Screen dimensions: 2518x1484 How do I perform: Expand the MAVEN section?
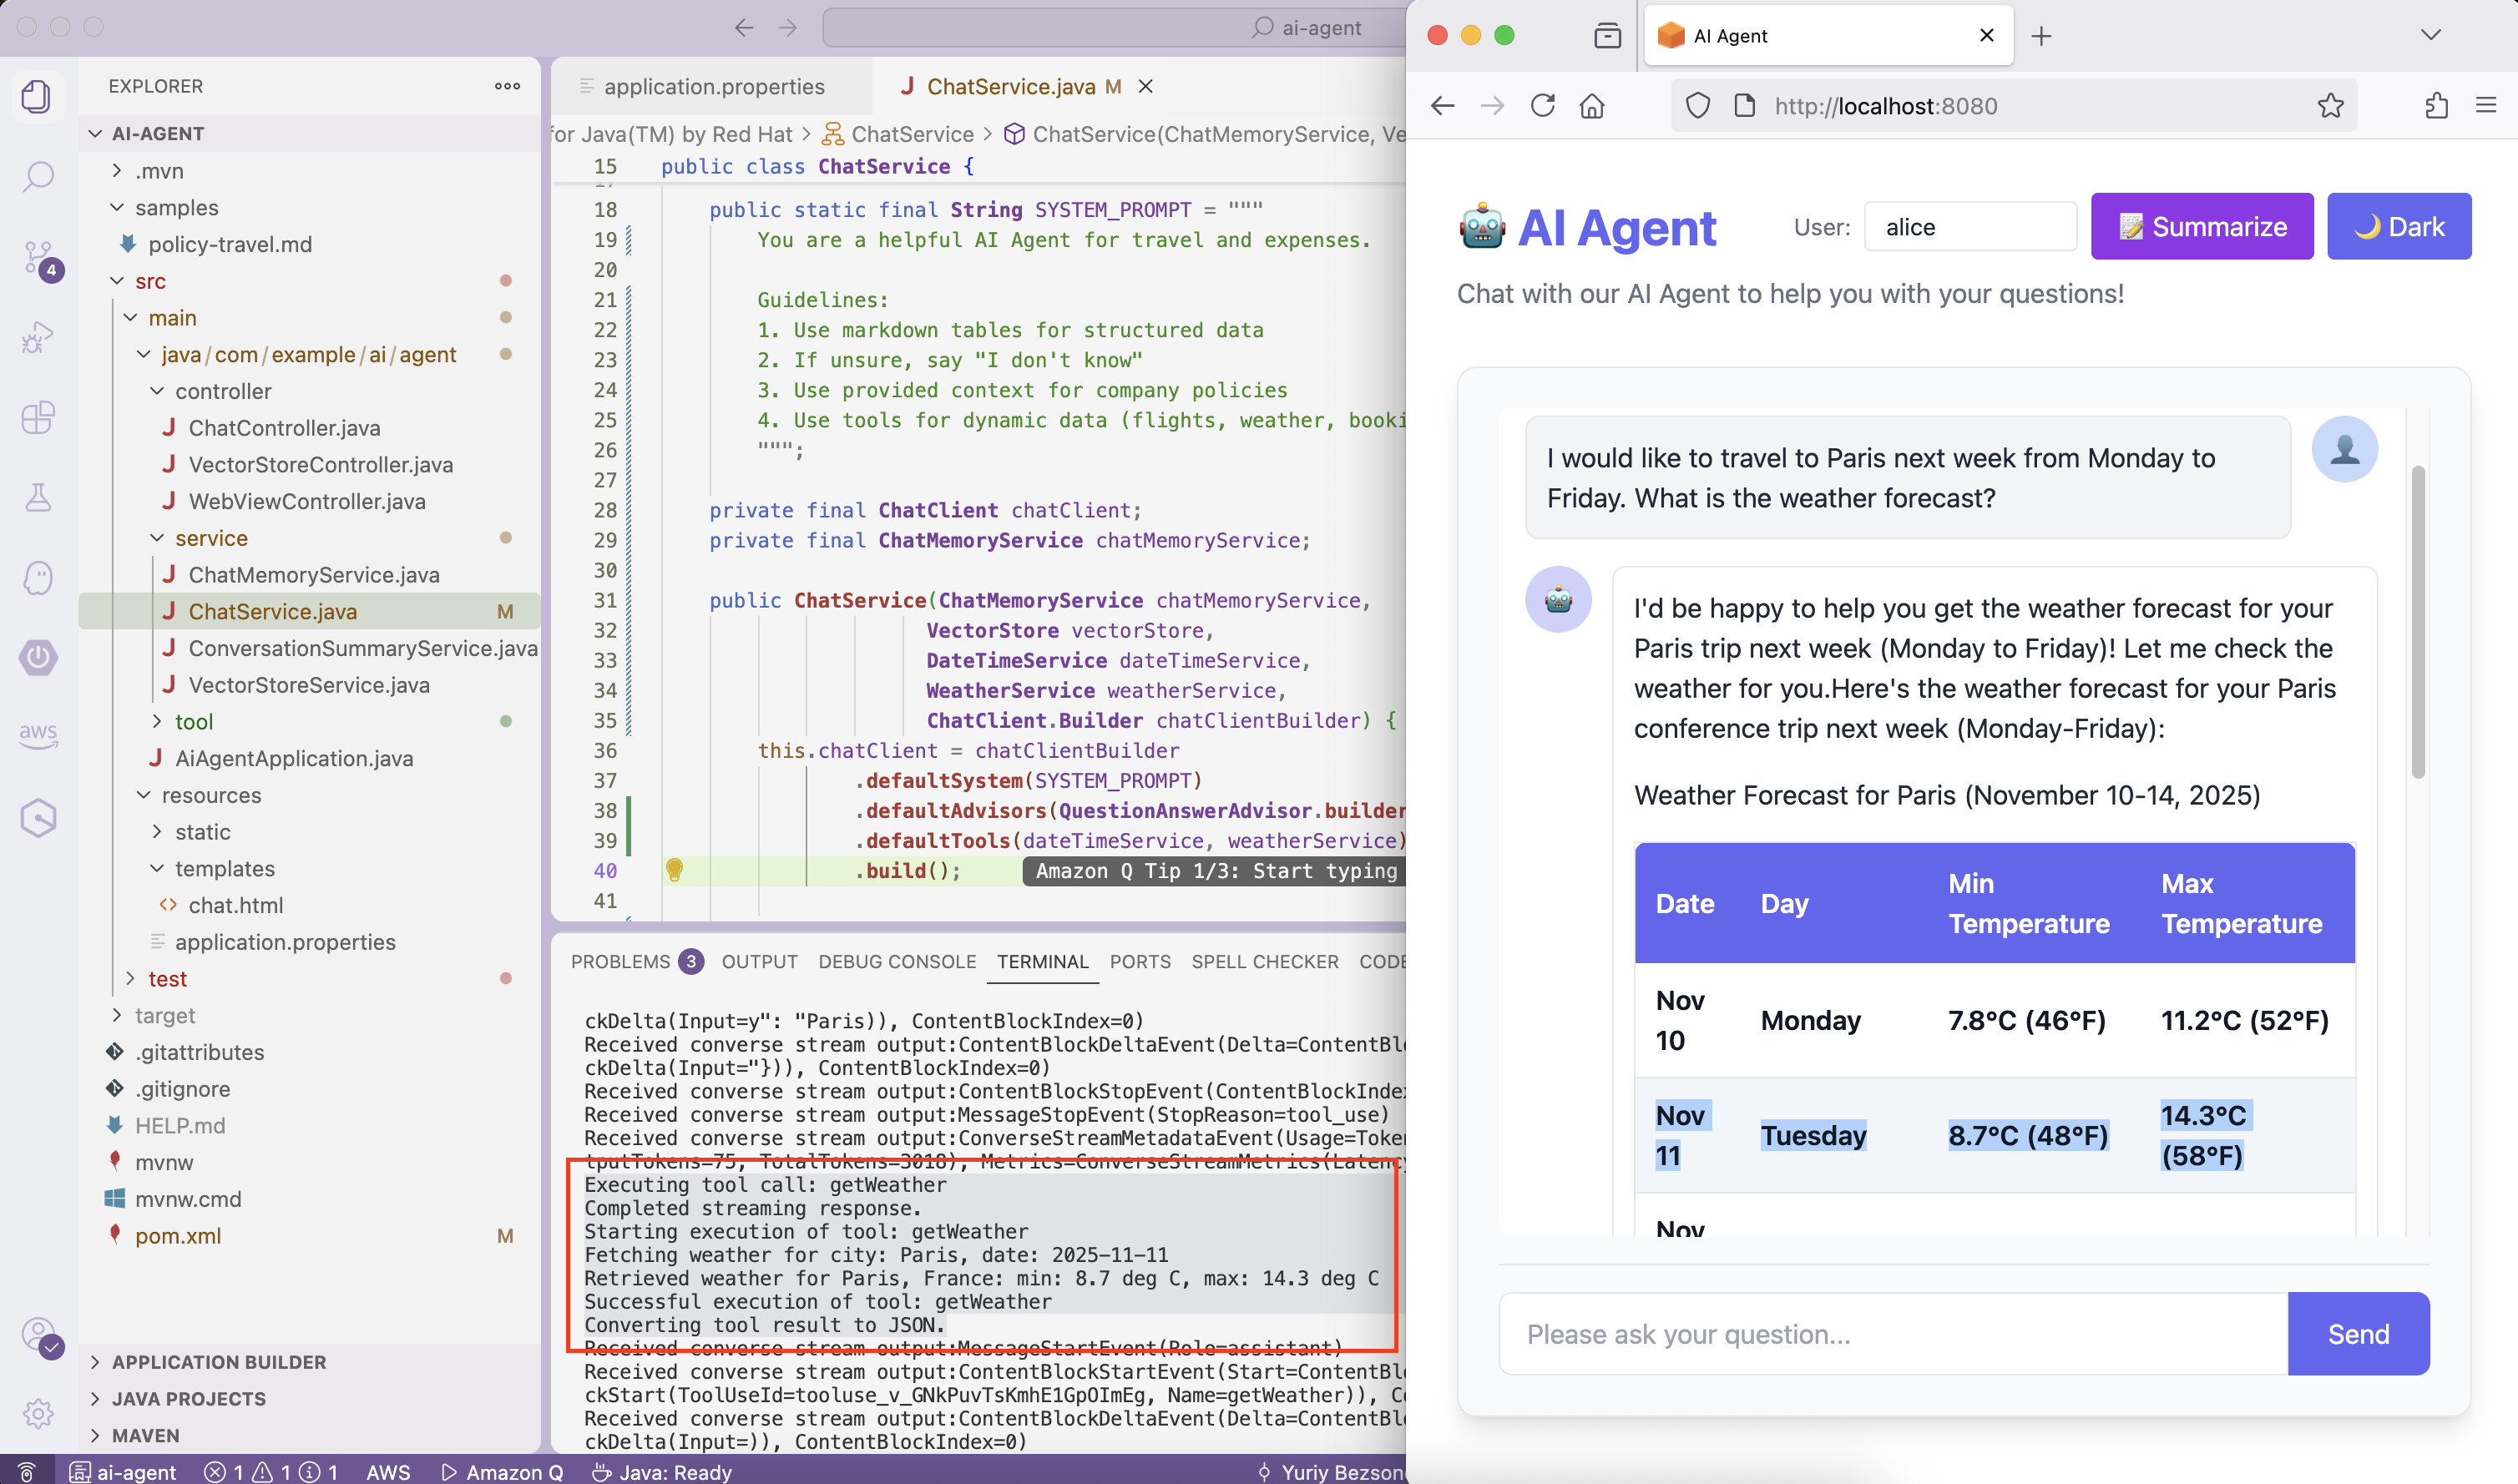point(146,1435)
